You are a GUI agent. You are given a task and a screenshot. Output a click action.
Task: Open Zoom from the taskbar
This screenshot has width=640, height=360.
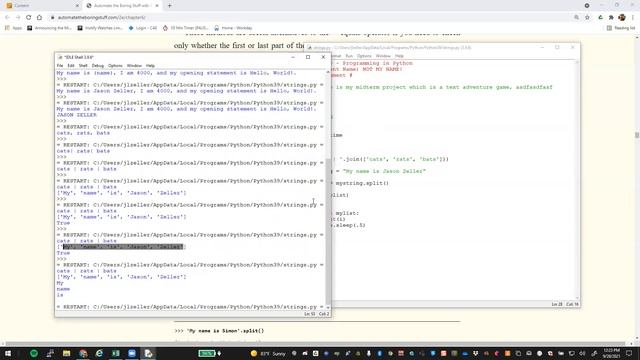[132, 353]
